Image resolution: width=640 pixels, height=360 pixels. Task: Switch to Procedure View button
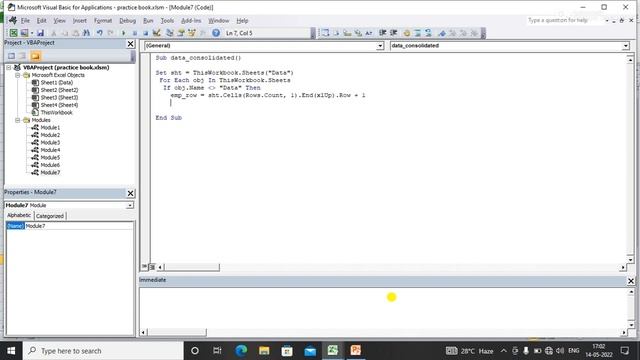point(144,267)
